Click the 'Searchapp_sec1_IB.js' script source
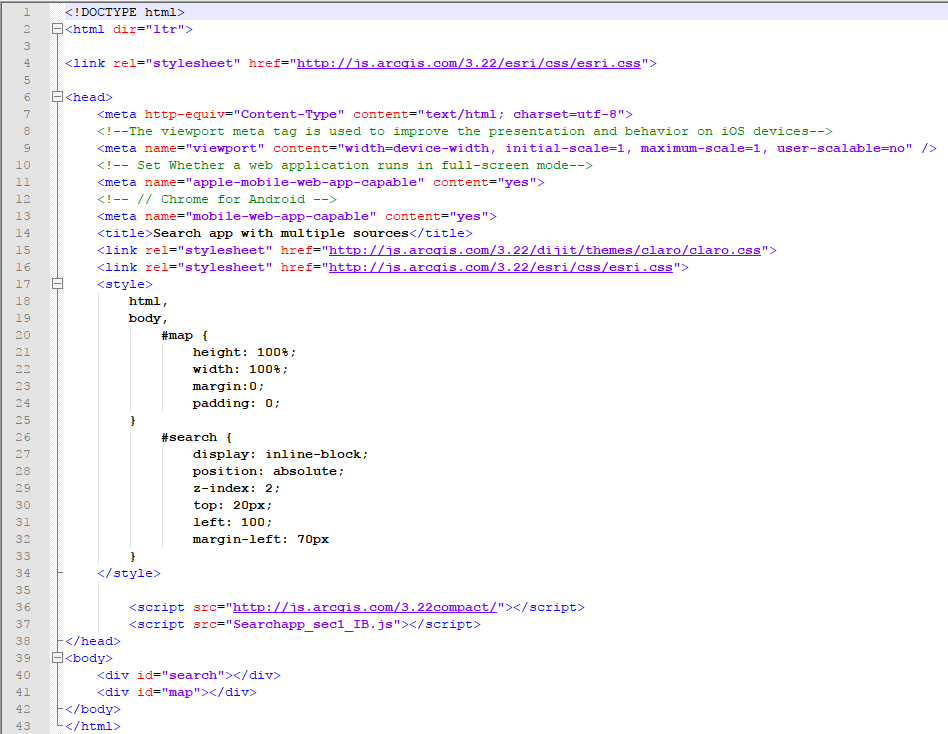Viewport: 948px width, 734px height. point(313,624)
